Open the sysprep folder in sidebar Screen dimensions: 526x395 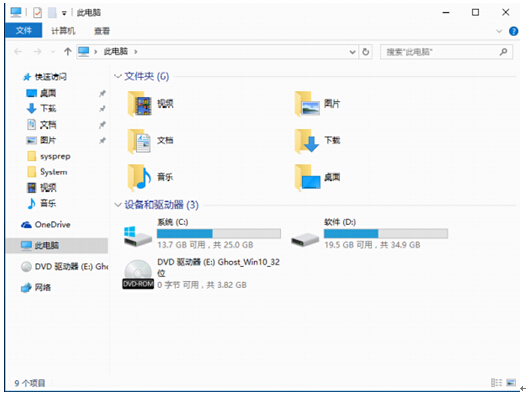[55, 156]
